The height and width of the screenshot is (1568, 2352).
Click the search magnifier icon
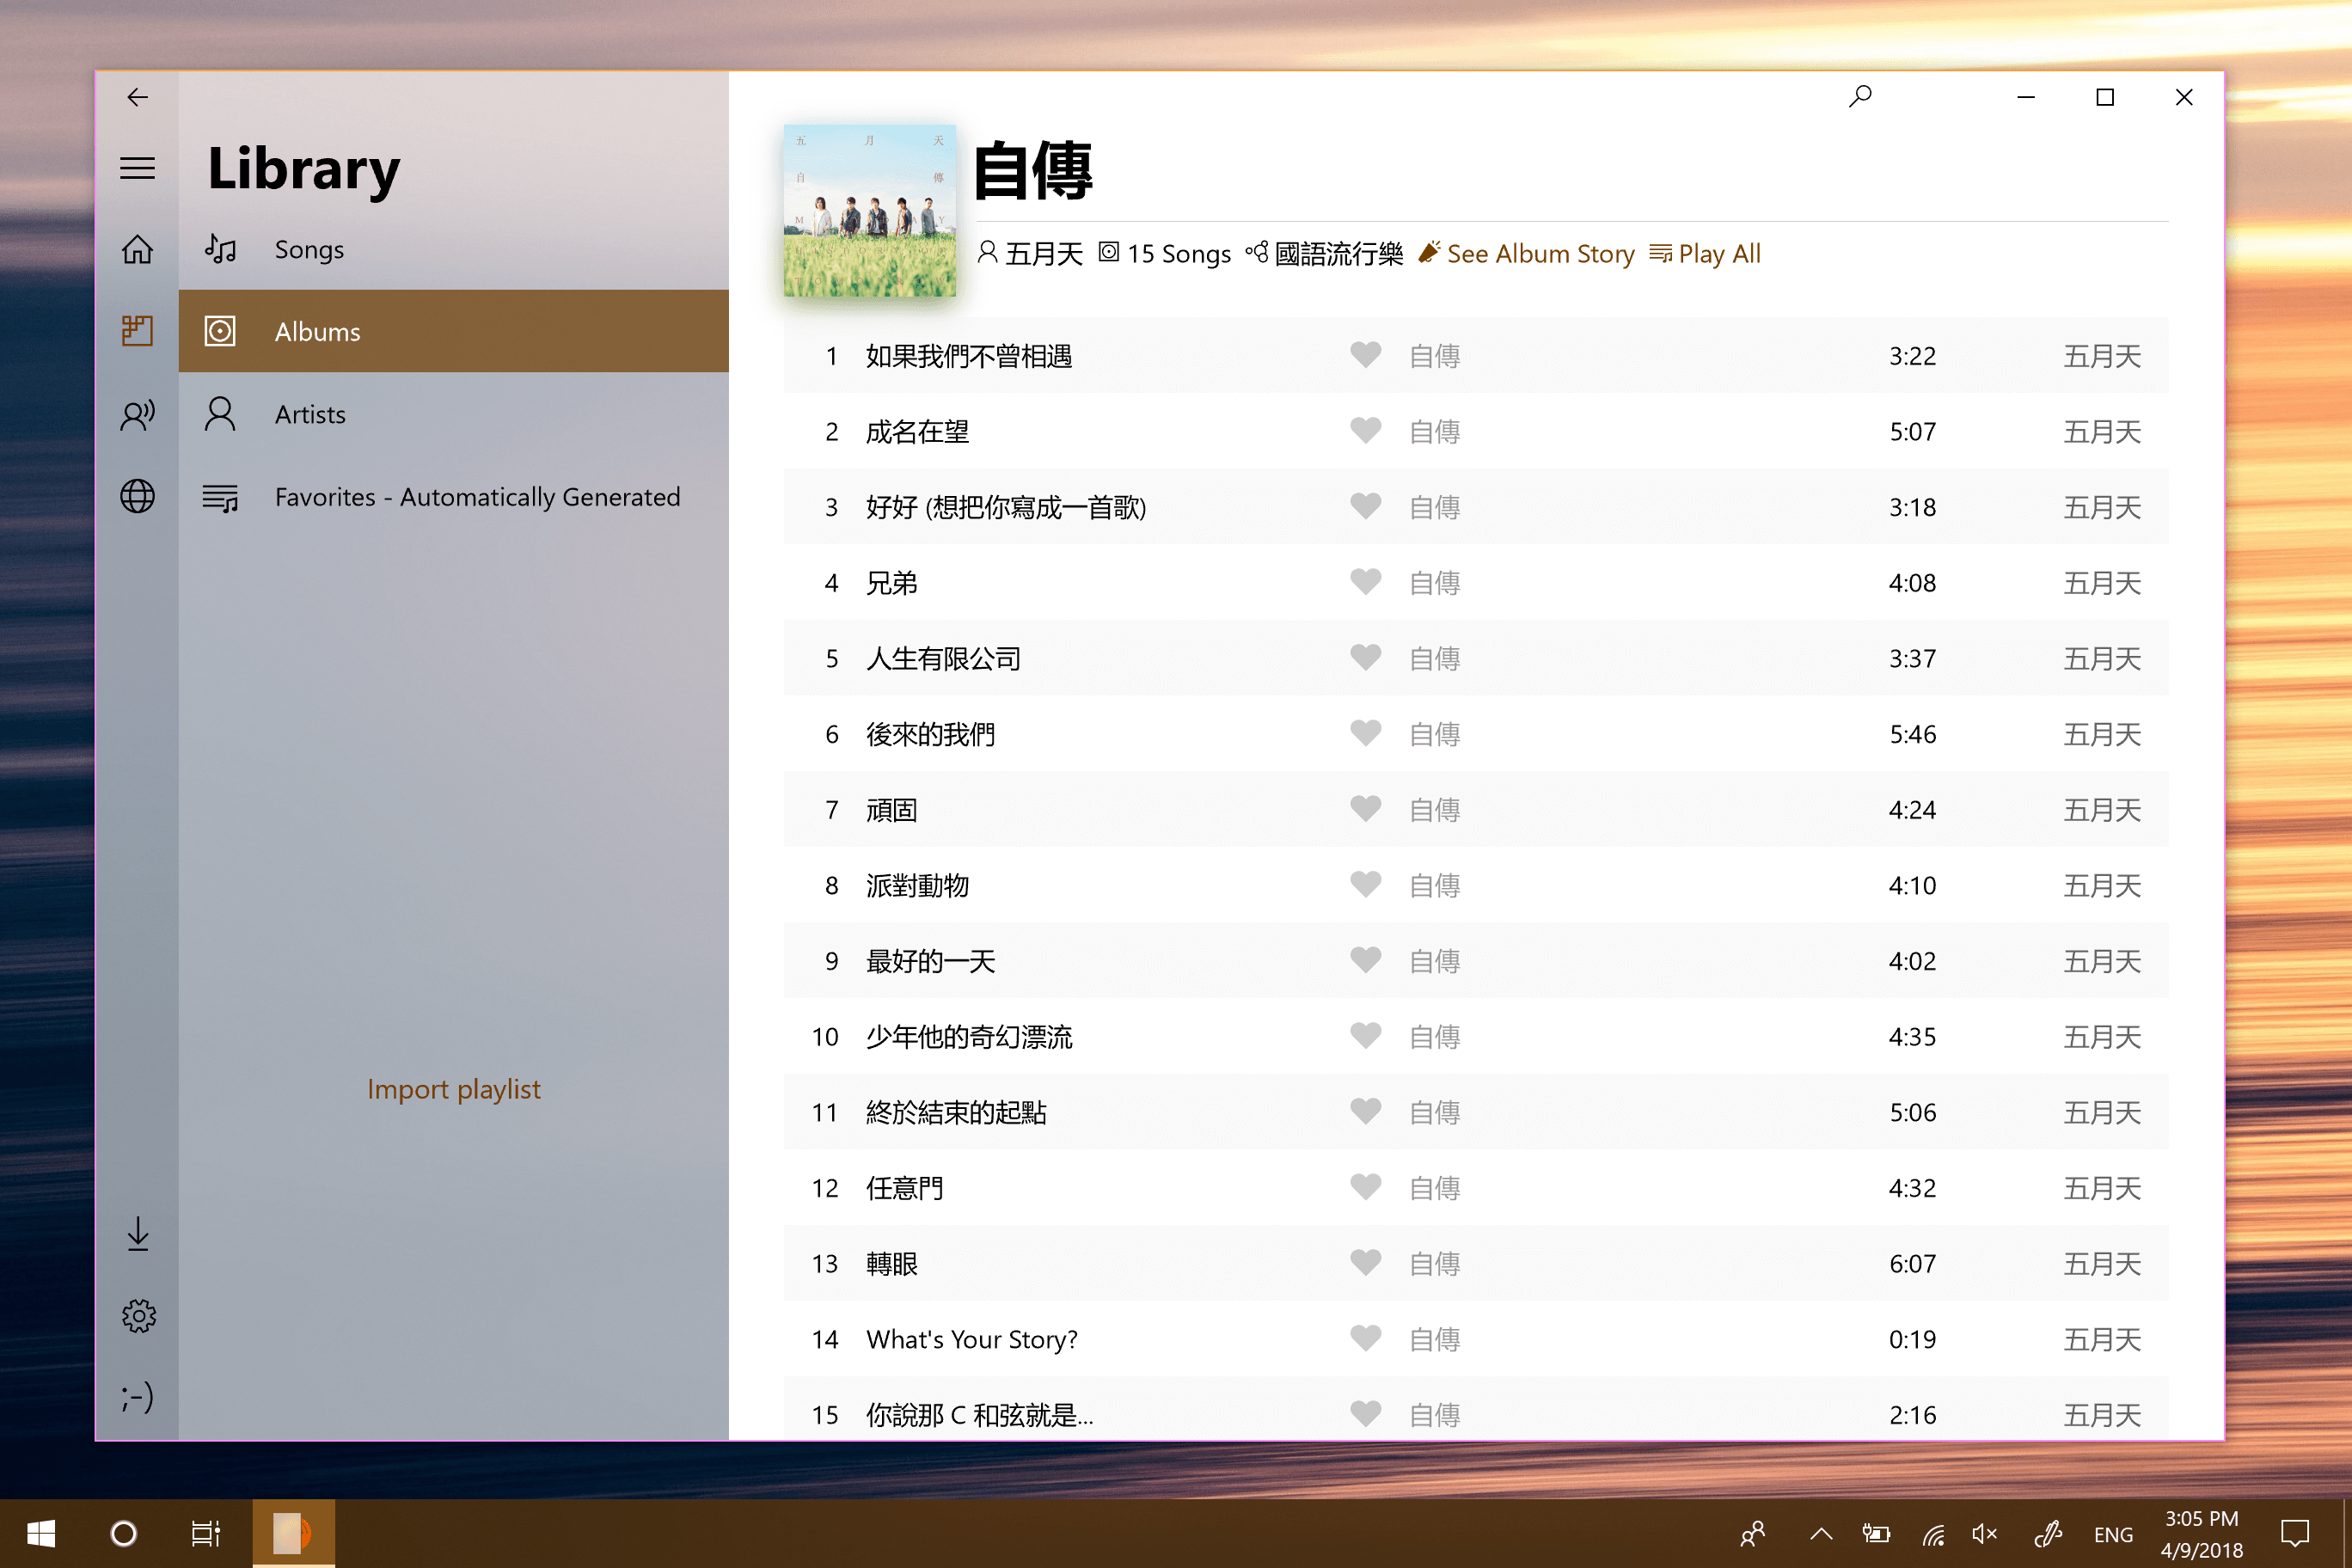coord(1859,97)
